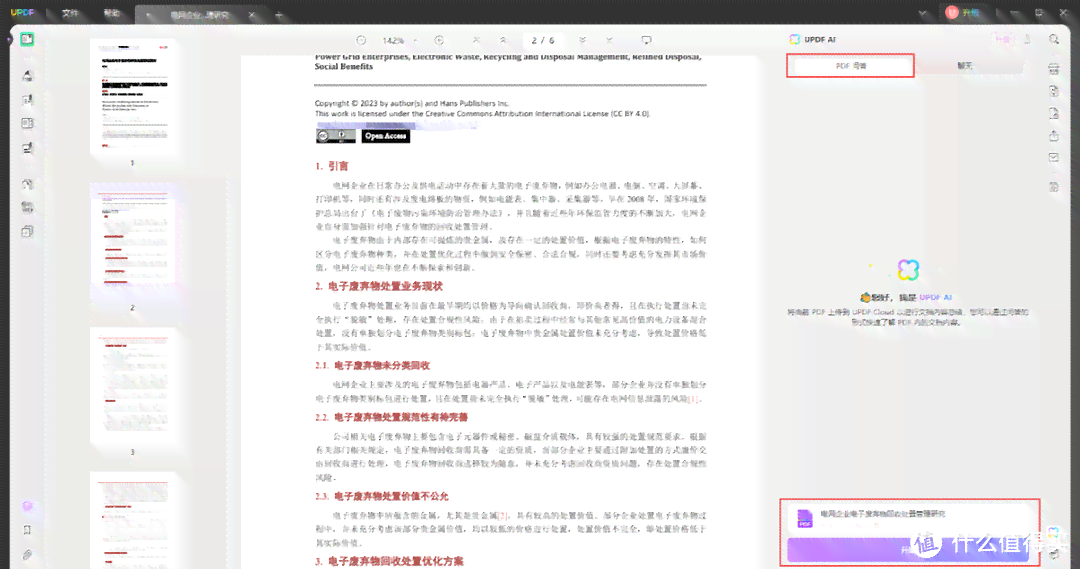Open the Prepare Form tool icon in left sidebar
The image size is (1080, 569).
coord(27,184)
